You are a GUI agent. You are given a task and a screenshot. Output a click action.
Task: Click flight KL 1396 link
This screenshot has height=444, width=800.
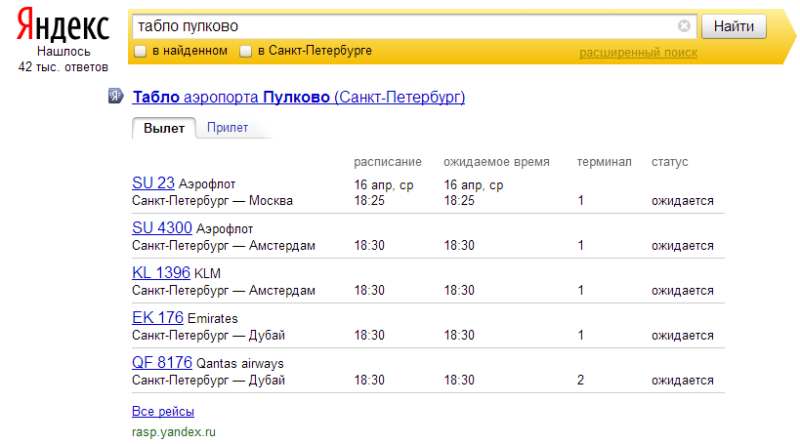161,272
